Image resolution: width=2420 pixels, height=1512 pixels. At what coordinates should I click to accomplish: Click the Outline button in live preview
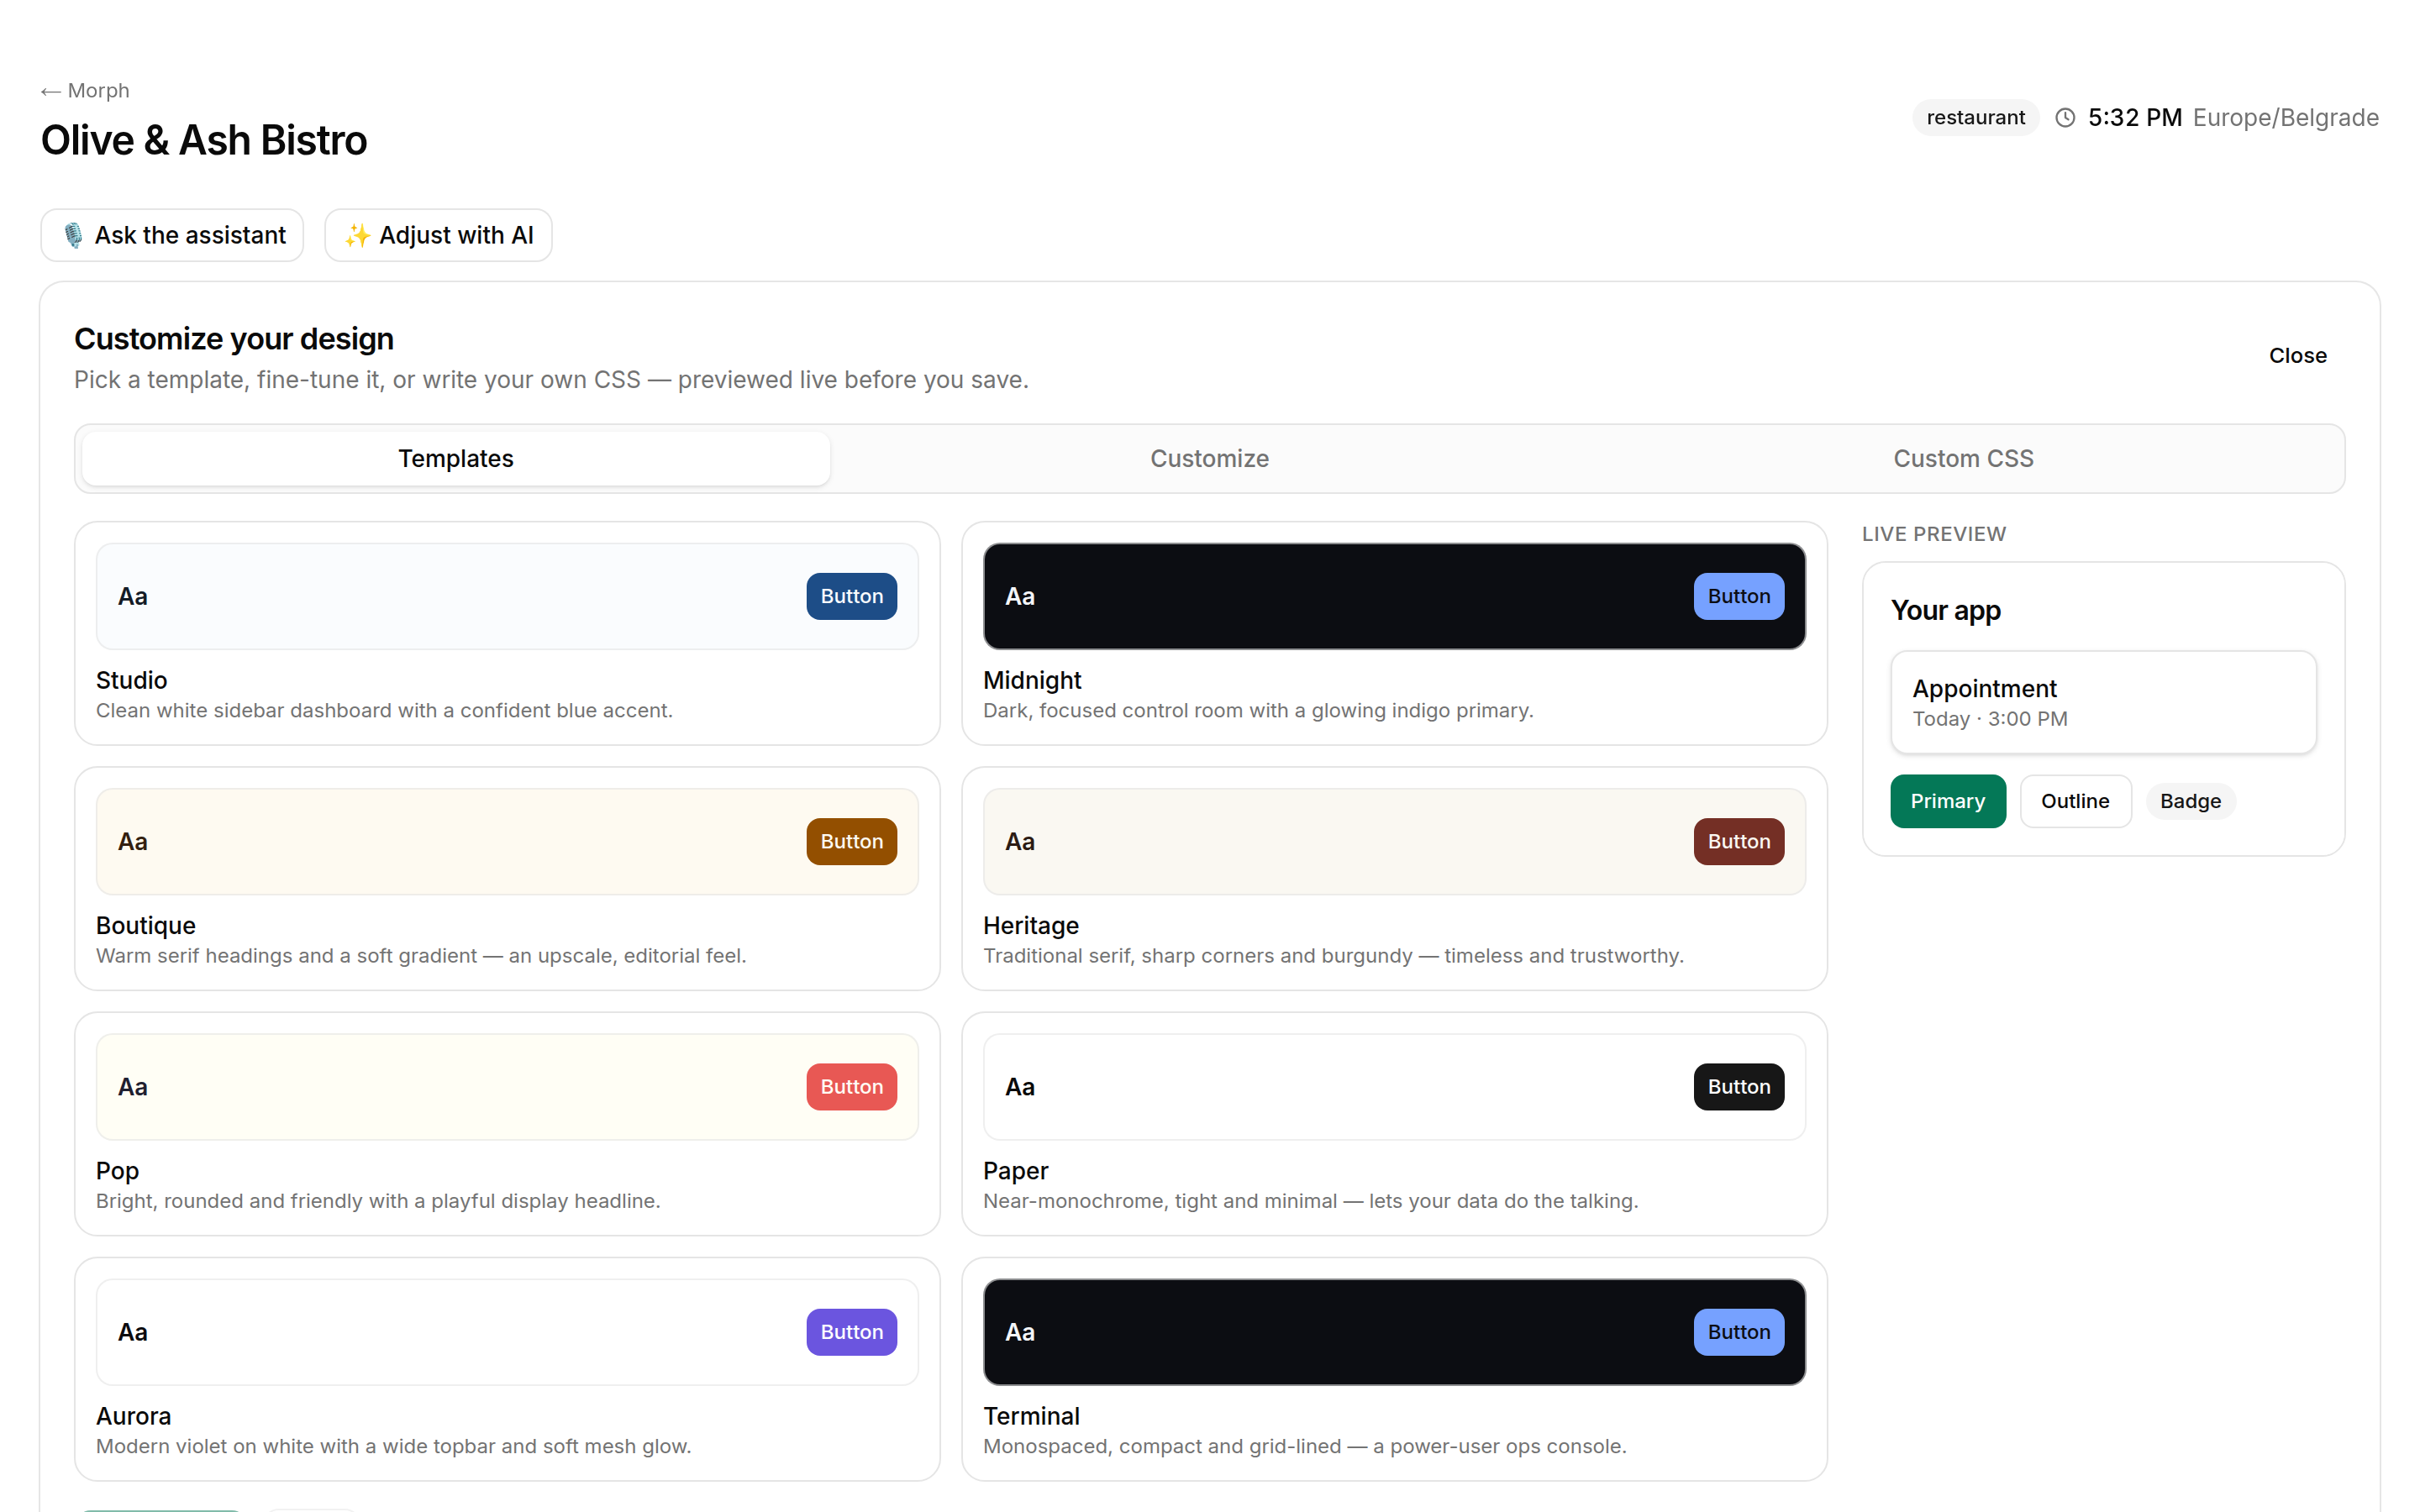point(2075,801)
